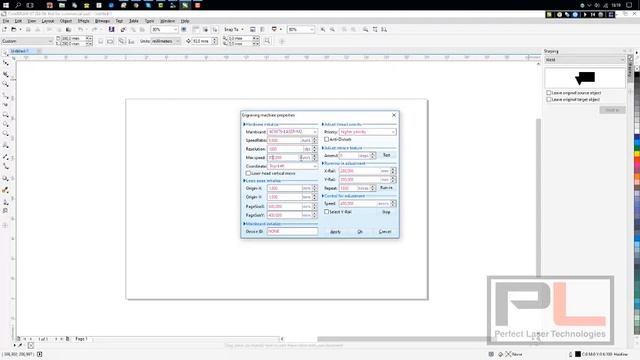The width and height of the screenshot is (640, 360).
Task: Click the Run in button
Action: [x=386, y=188]
